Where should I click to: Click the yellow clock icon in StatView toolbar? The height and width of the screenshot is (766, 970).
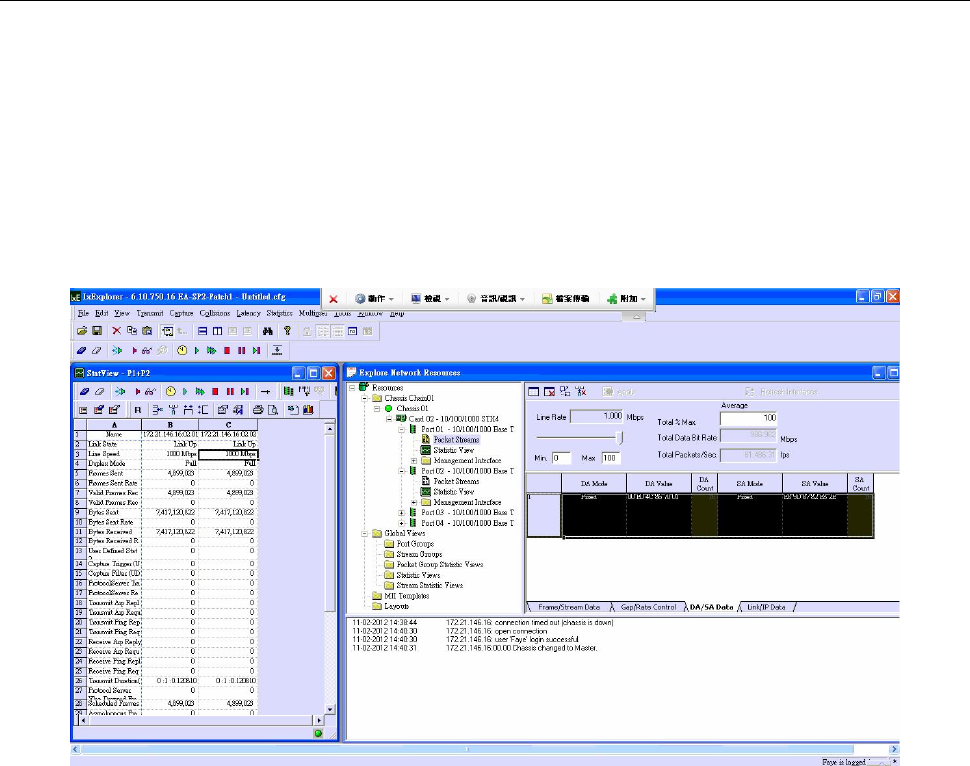[x=171, y=391]
